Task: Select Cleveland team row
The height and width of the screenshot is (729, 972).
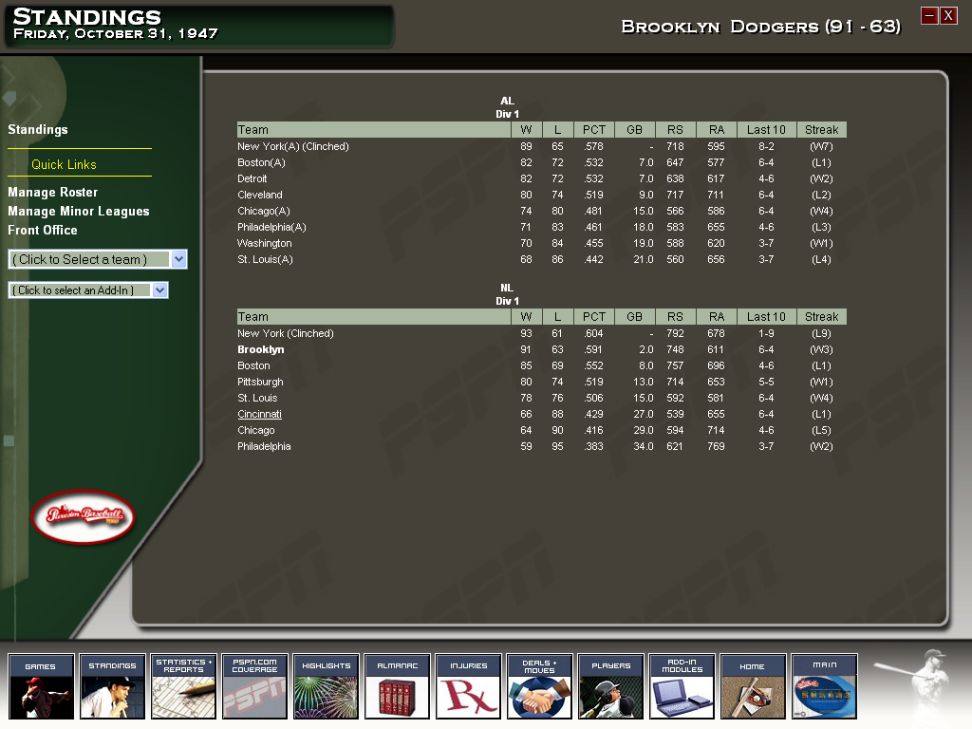Action: (x=541, y=195)
